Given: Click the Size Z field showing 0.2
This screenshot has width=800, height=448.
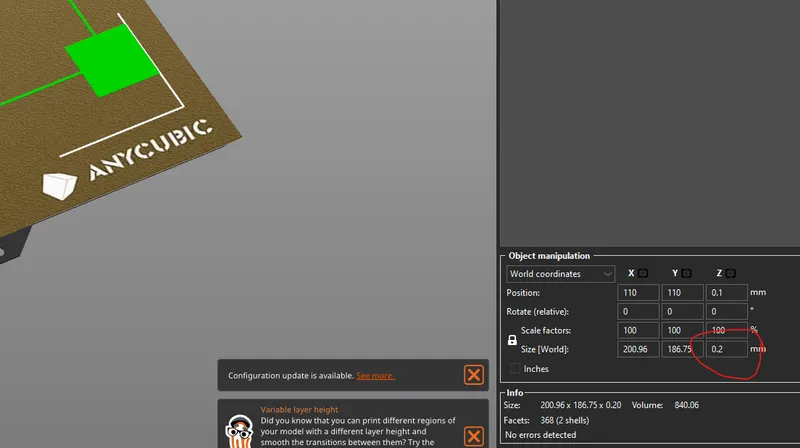Looking at the screenshot, I should (x=726, y=349).
